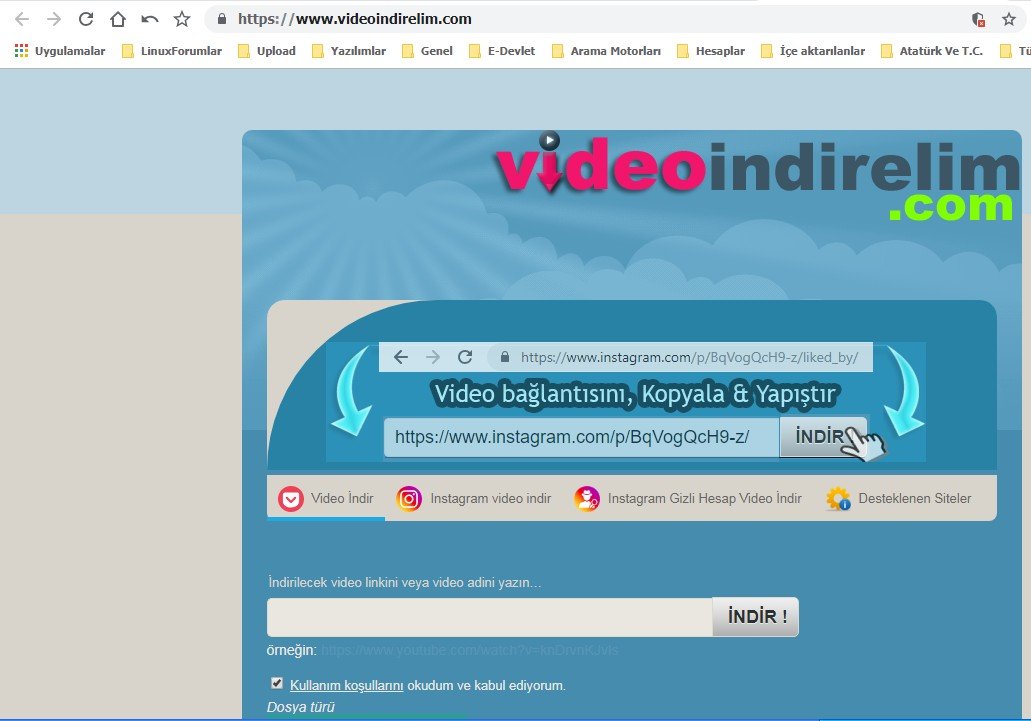Image resolution: width=1031 pixels, height=721 pixels.
Task: Open the LinuxForumlar bookmark folder
Action: pyautogui.click(x=172, y=51)
